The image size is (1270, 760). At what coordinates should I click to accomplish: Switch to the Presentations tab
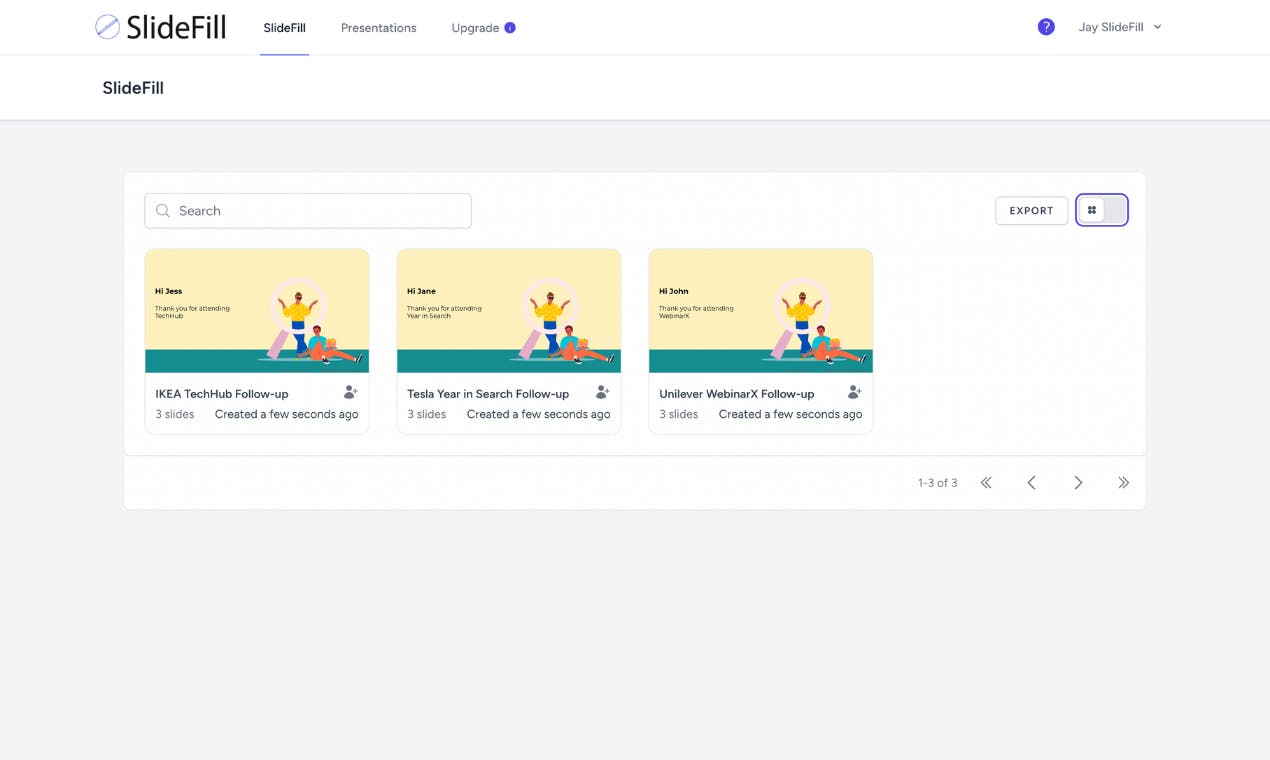(x=378, y=28)
